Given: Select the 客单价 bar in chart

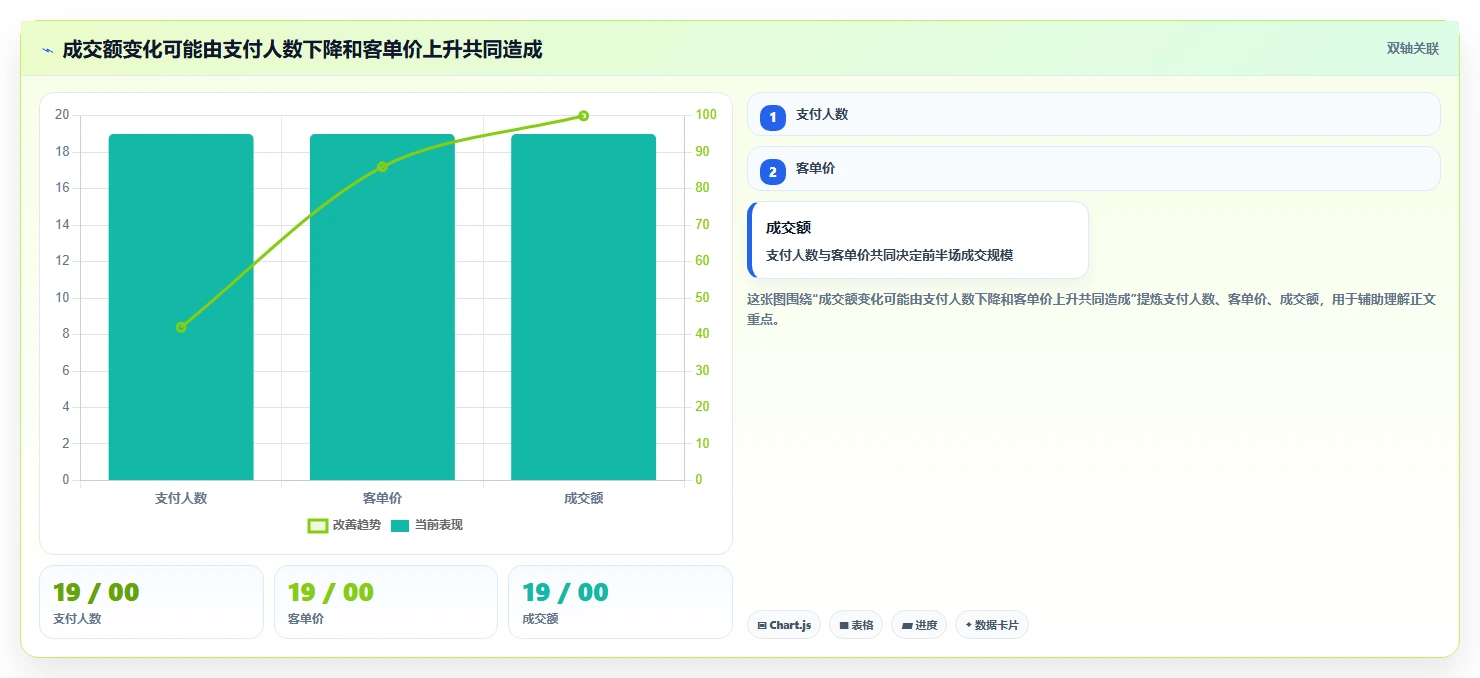Looking at the screenshot, I should [382, 307].
